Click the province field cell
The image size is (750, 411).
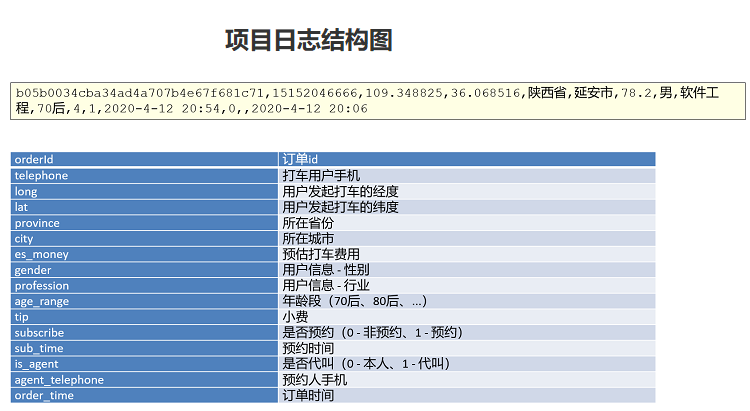[x=144, y=223]
